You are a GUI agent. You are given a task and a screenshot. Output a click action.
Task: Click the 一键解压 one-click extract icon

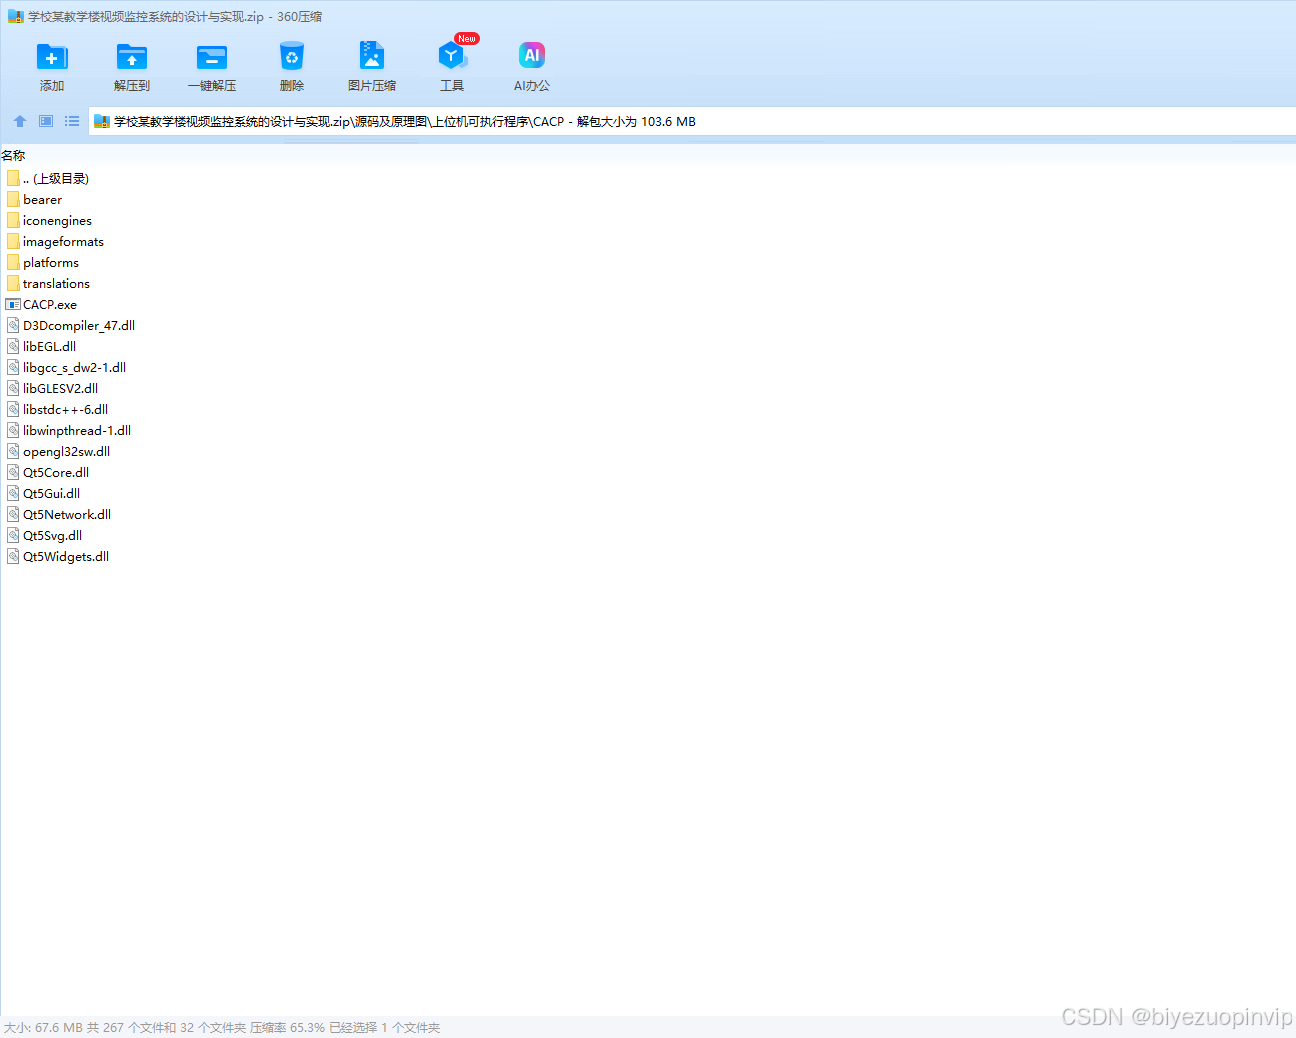point(212,57)
